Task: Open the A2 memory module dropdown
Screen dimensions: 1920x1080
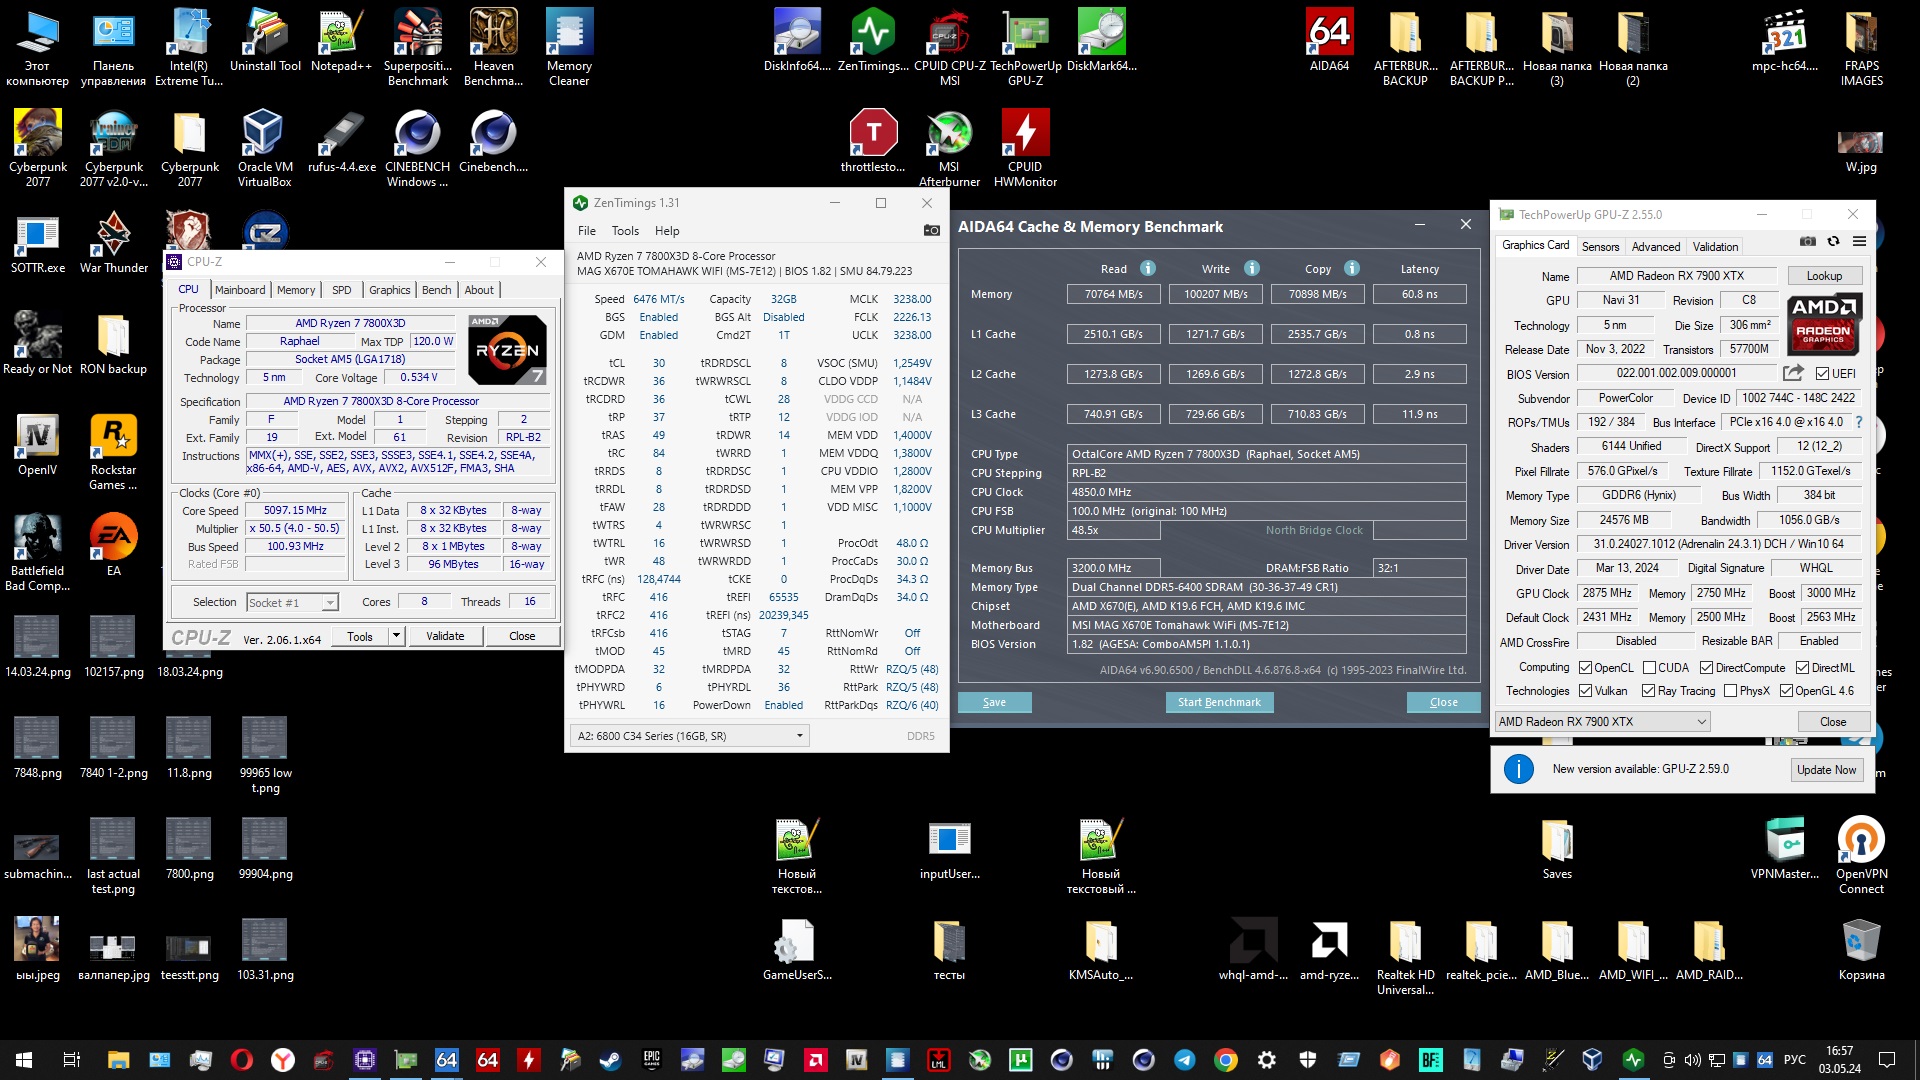Action: click(799, 736)
